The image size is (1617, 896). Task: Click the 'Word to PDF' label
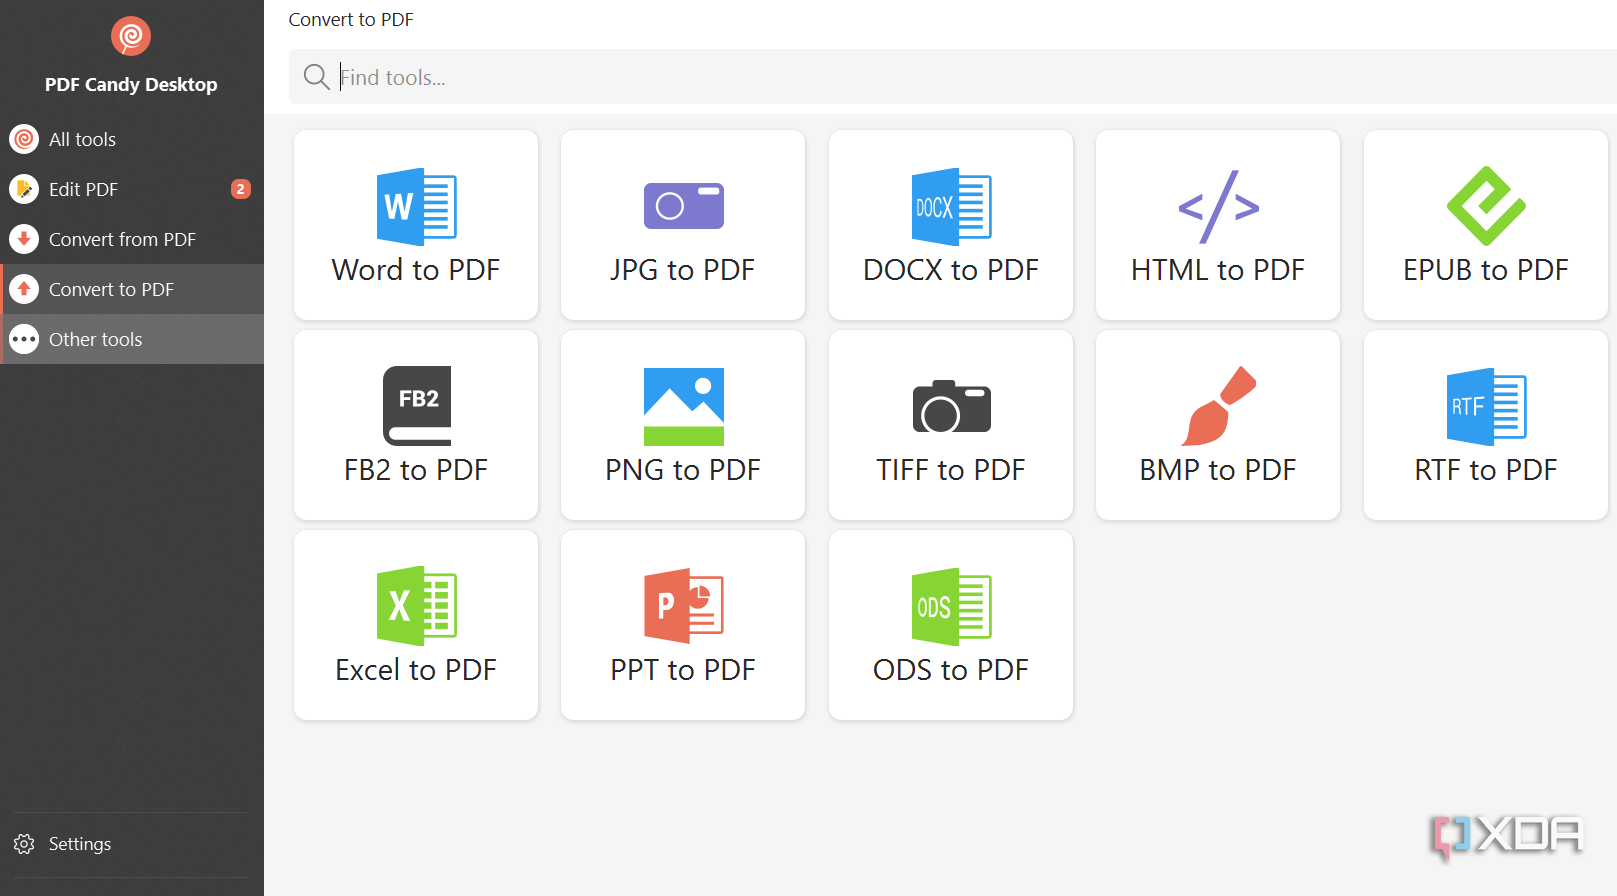point(416,270)
